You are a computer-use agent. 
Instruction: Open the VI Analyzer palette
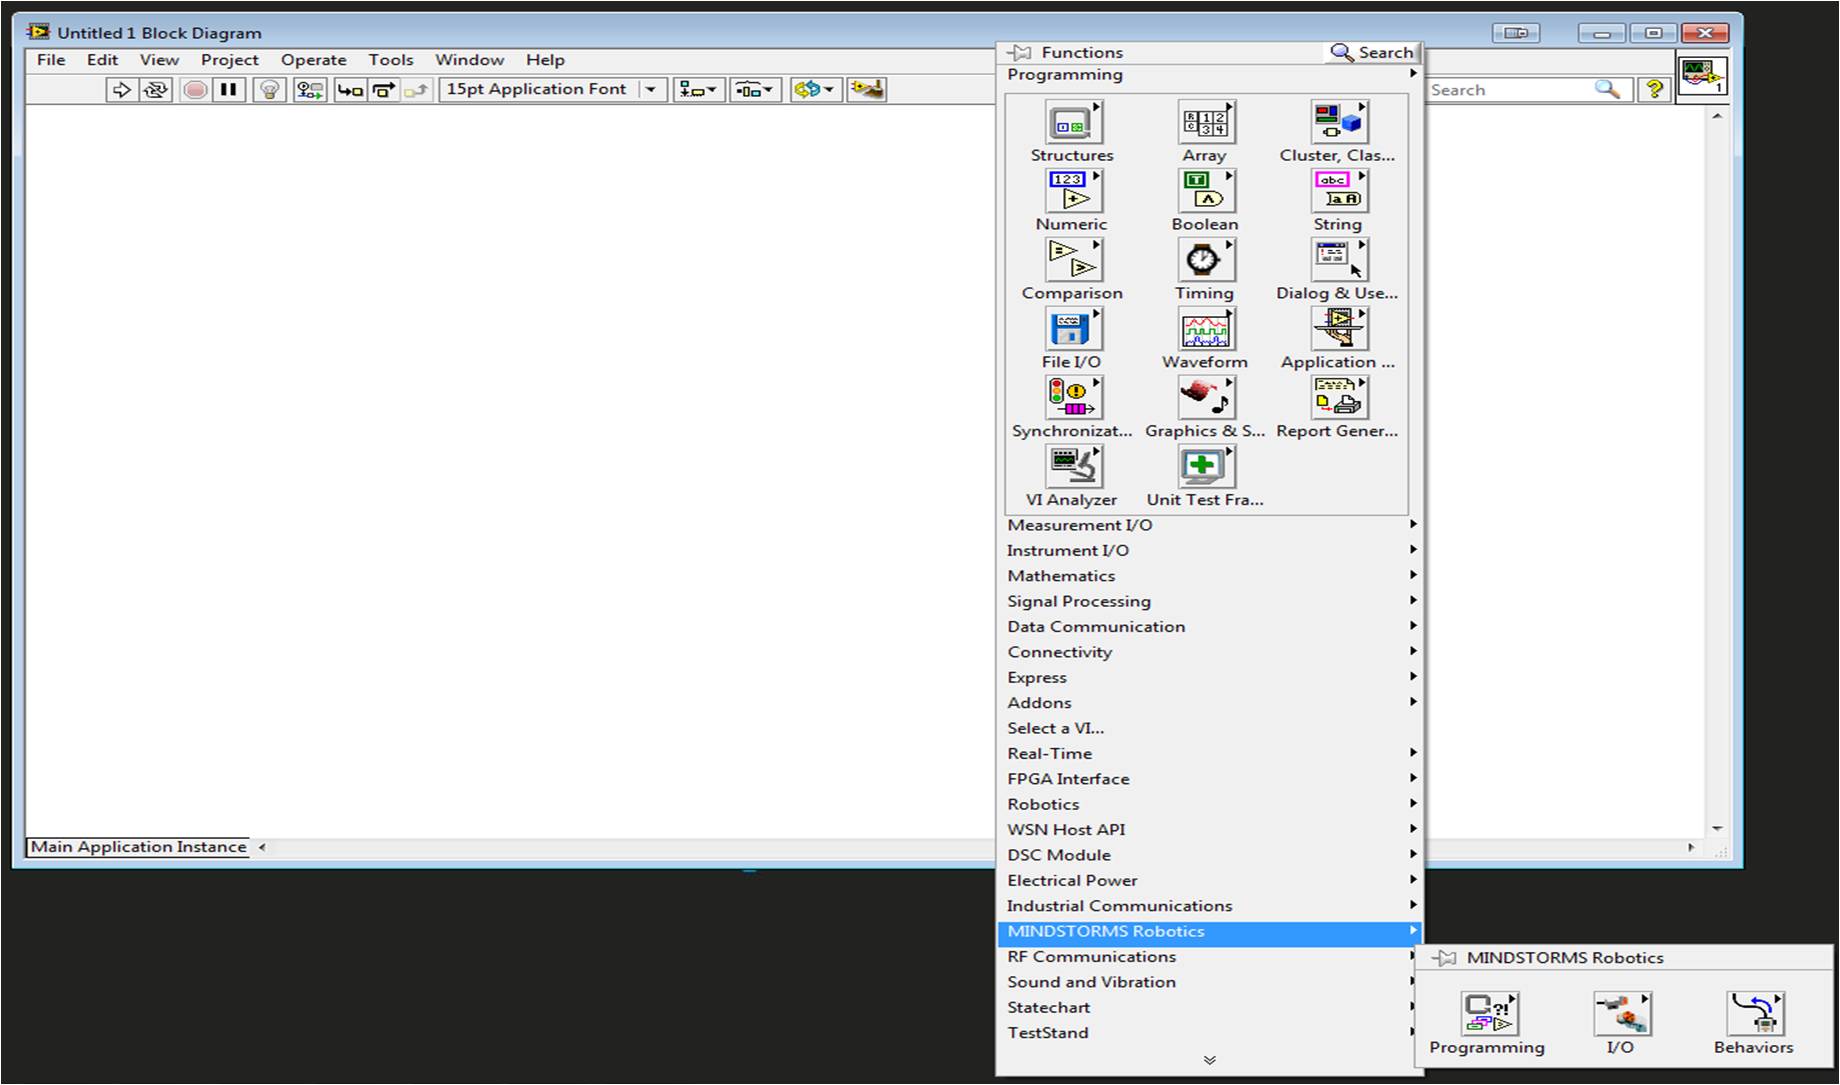(1072, 468)
